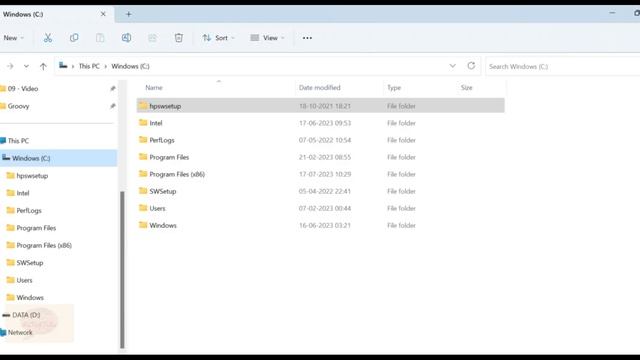Open Program Files in navigation tree
This screenshot has width=640, height=360.
[36, 228]
